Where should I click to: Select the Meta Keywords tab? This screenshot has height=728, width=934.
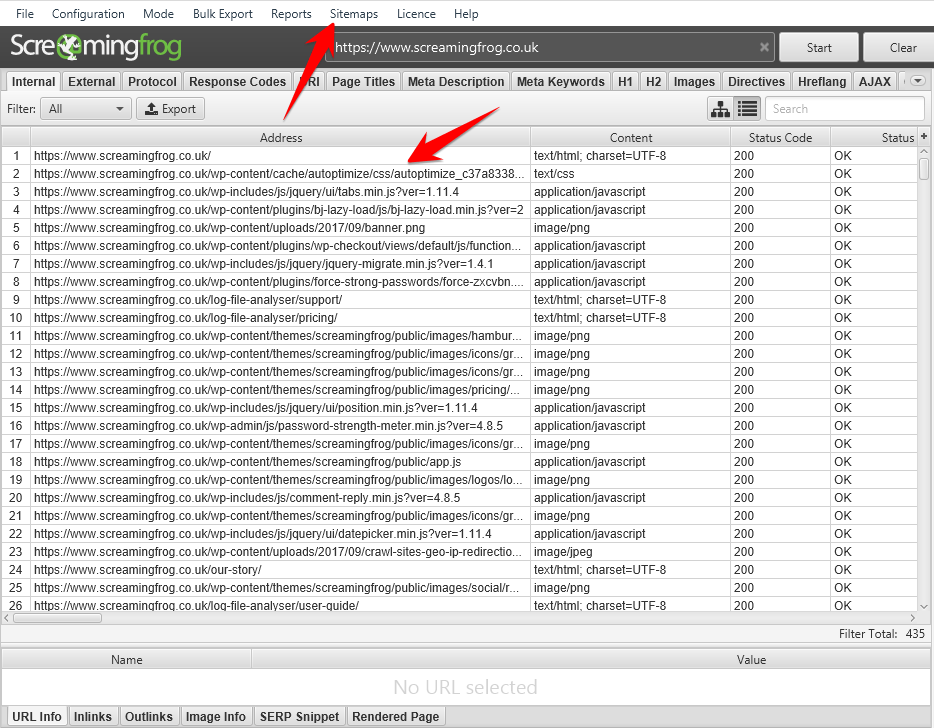tap(561, 82)
